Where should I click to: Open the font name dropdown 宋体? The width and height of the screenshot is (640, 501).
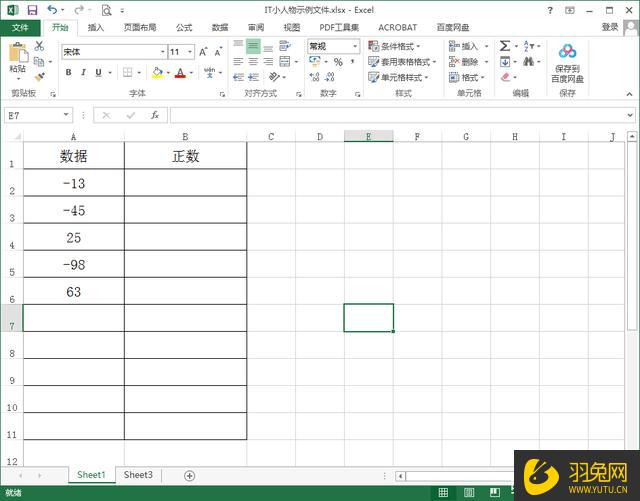pos(162,52)
